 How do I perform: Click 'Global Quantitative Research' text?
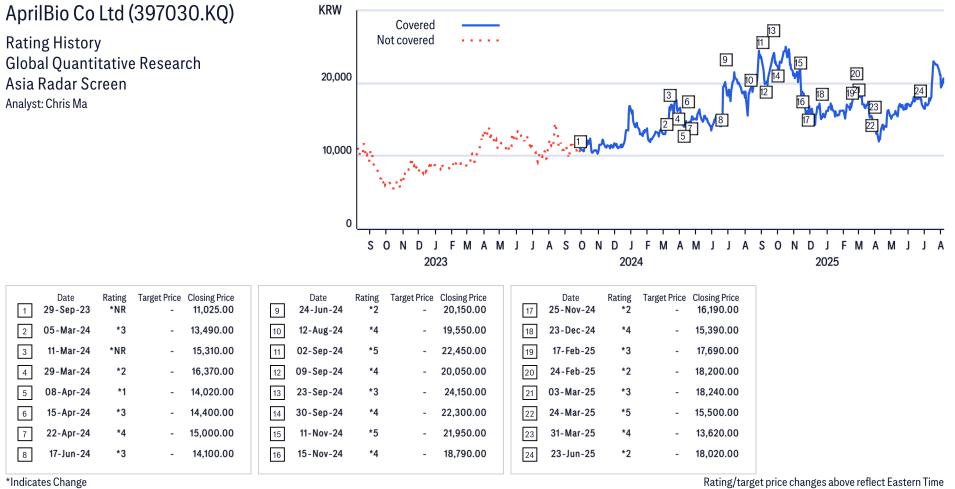(x=103, y=63)
